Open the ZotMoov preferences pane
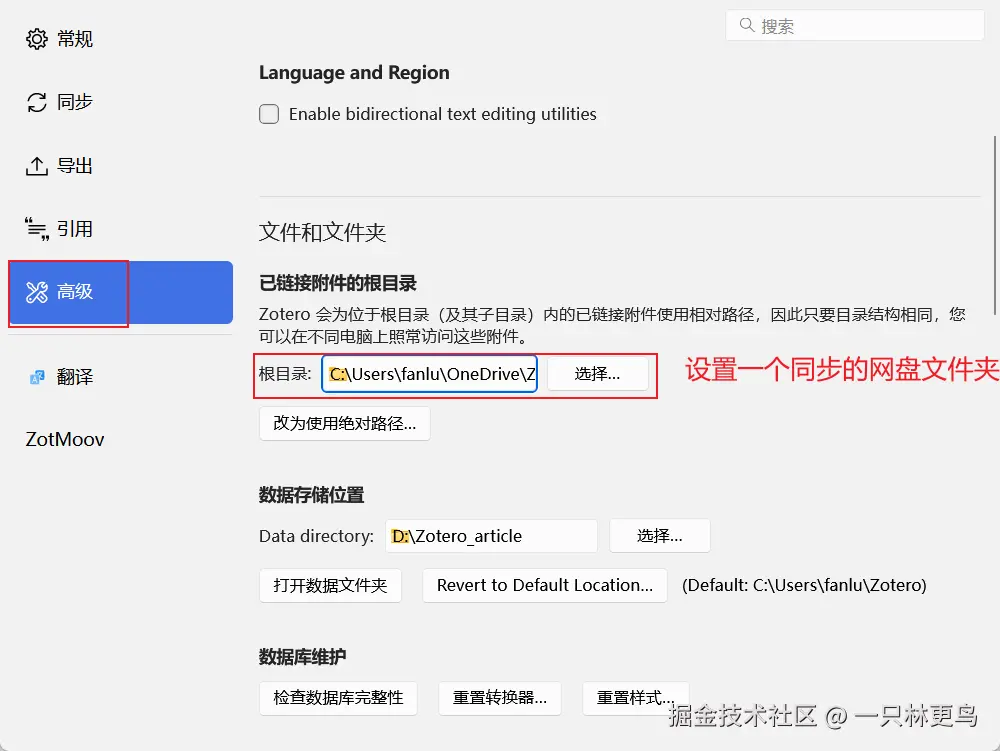The height and width of the screenshot is (751, 1000). pos(121,439)
